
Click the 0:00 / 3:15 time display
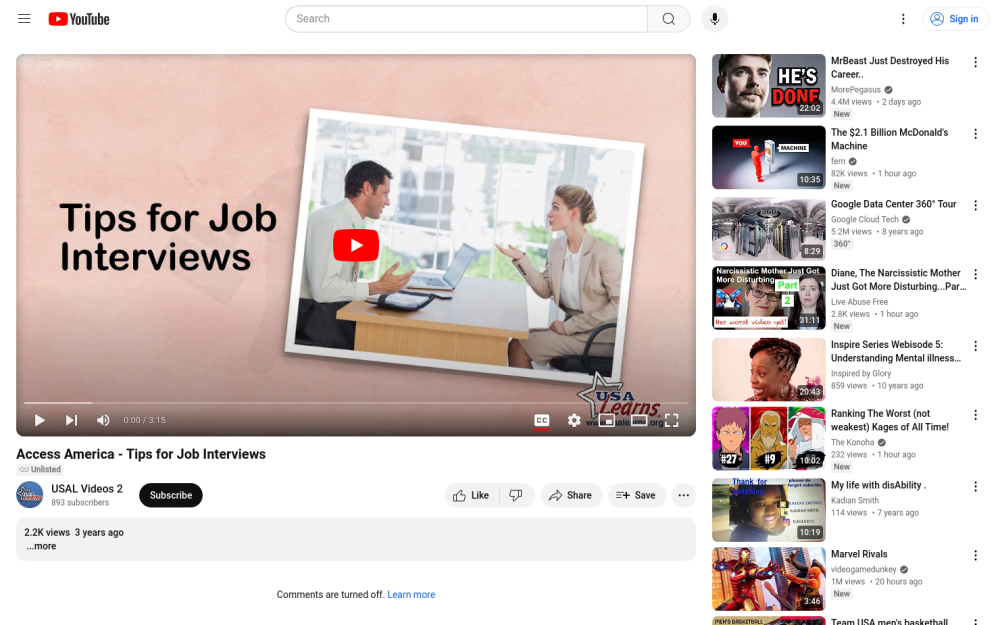tap(144, 420)
